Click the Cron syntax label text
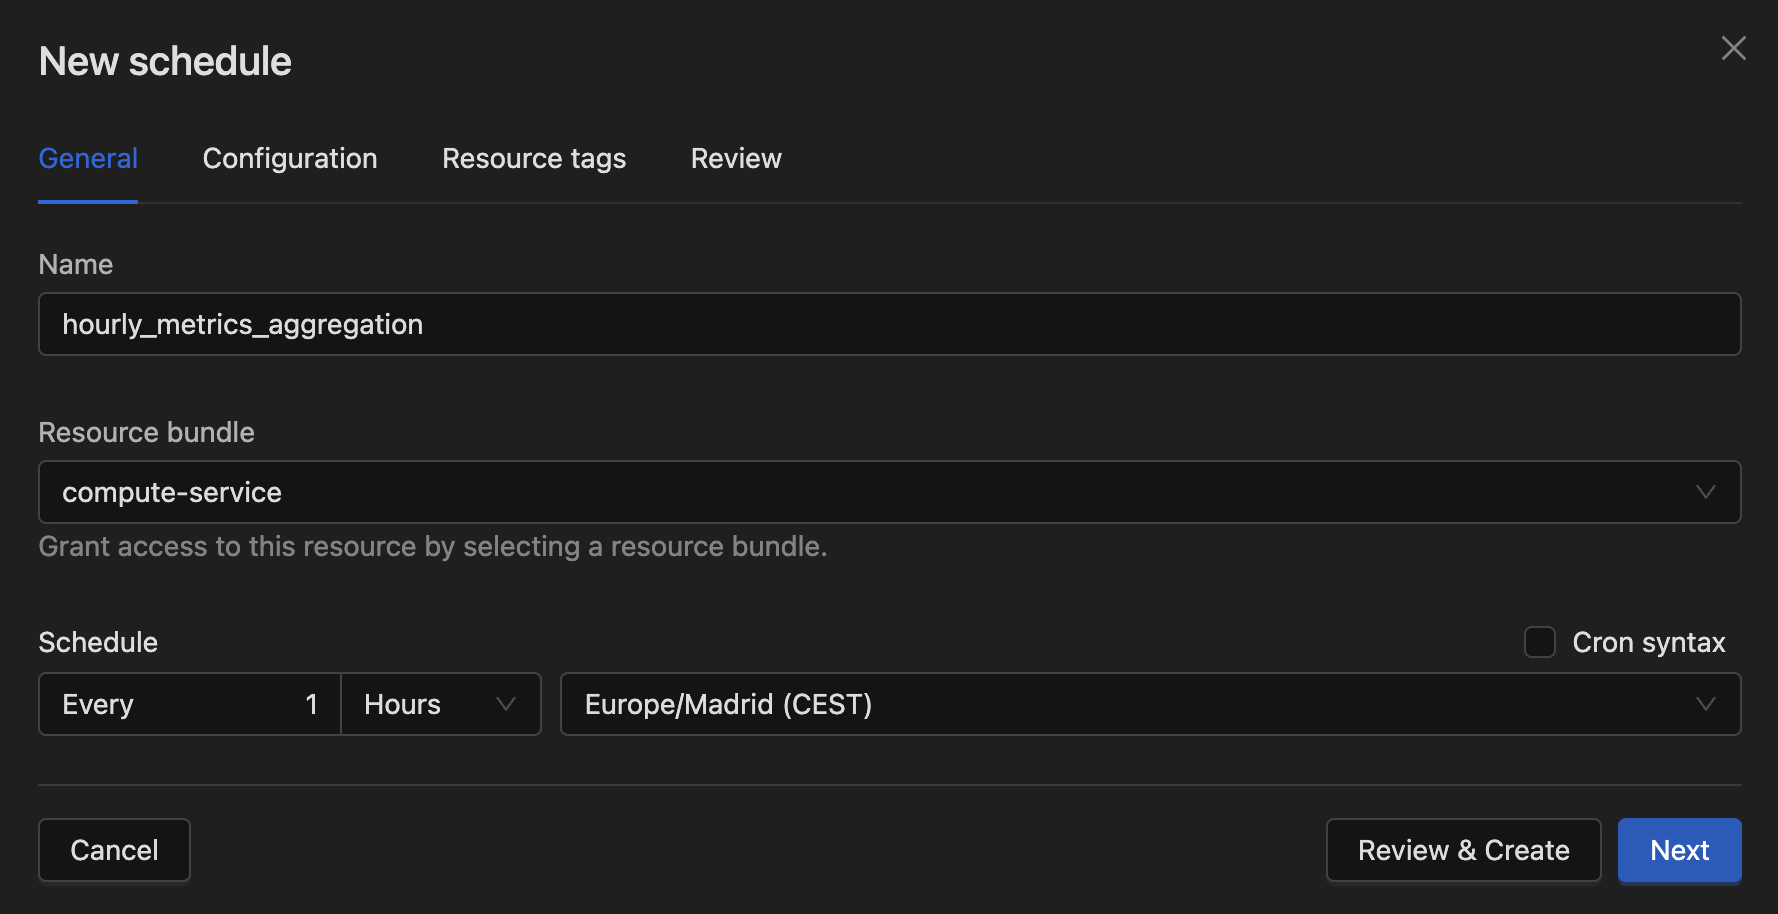 tap(1648, 642)
